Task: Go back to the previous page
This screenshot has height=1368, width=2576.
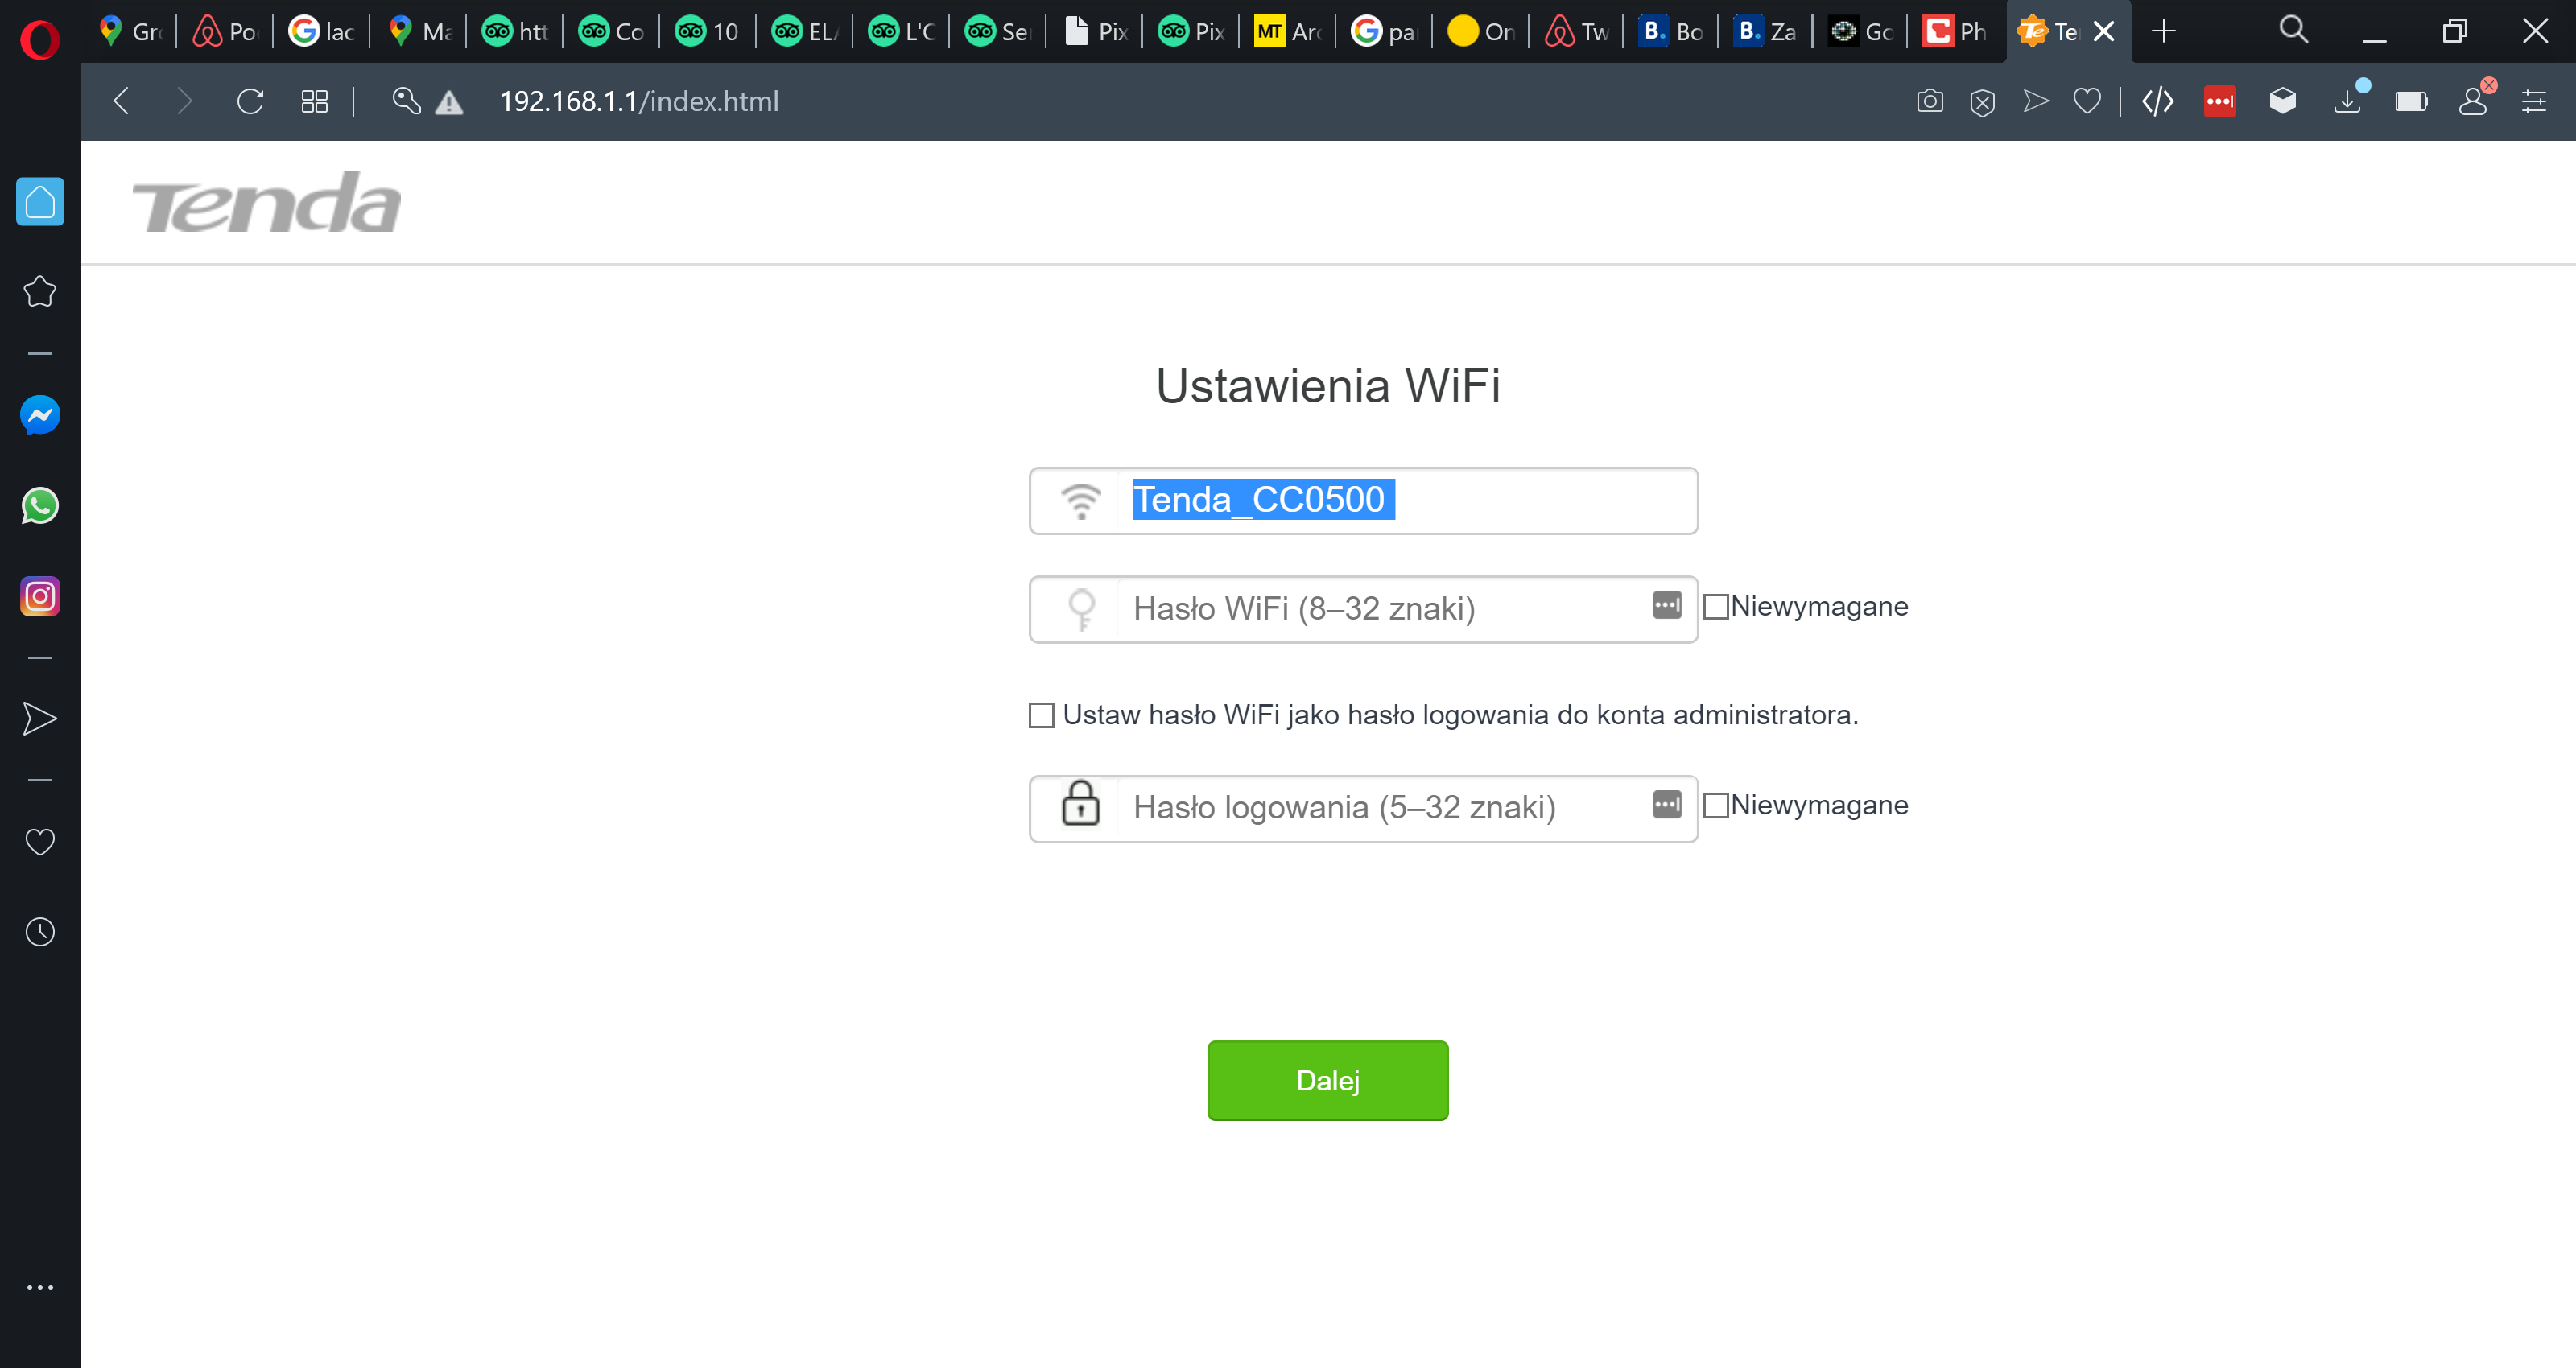Action: [122, 101]
